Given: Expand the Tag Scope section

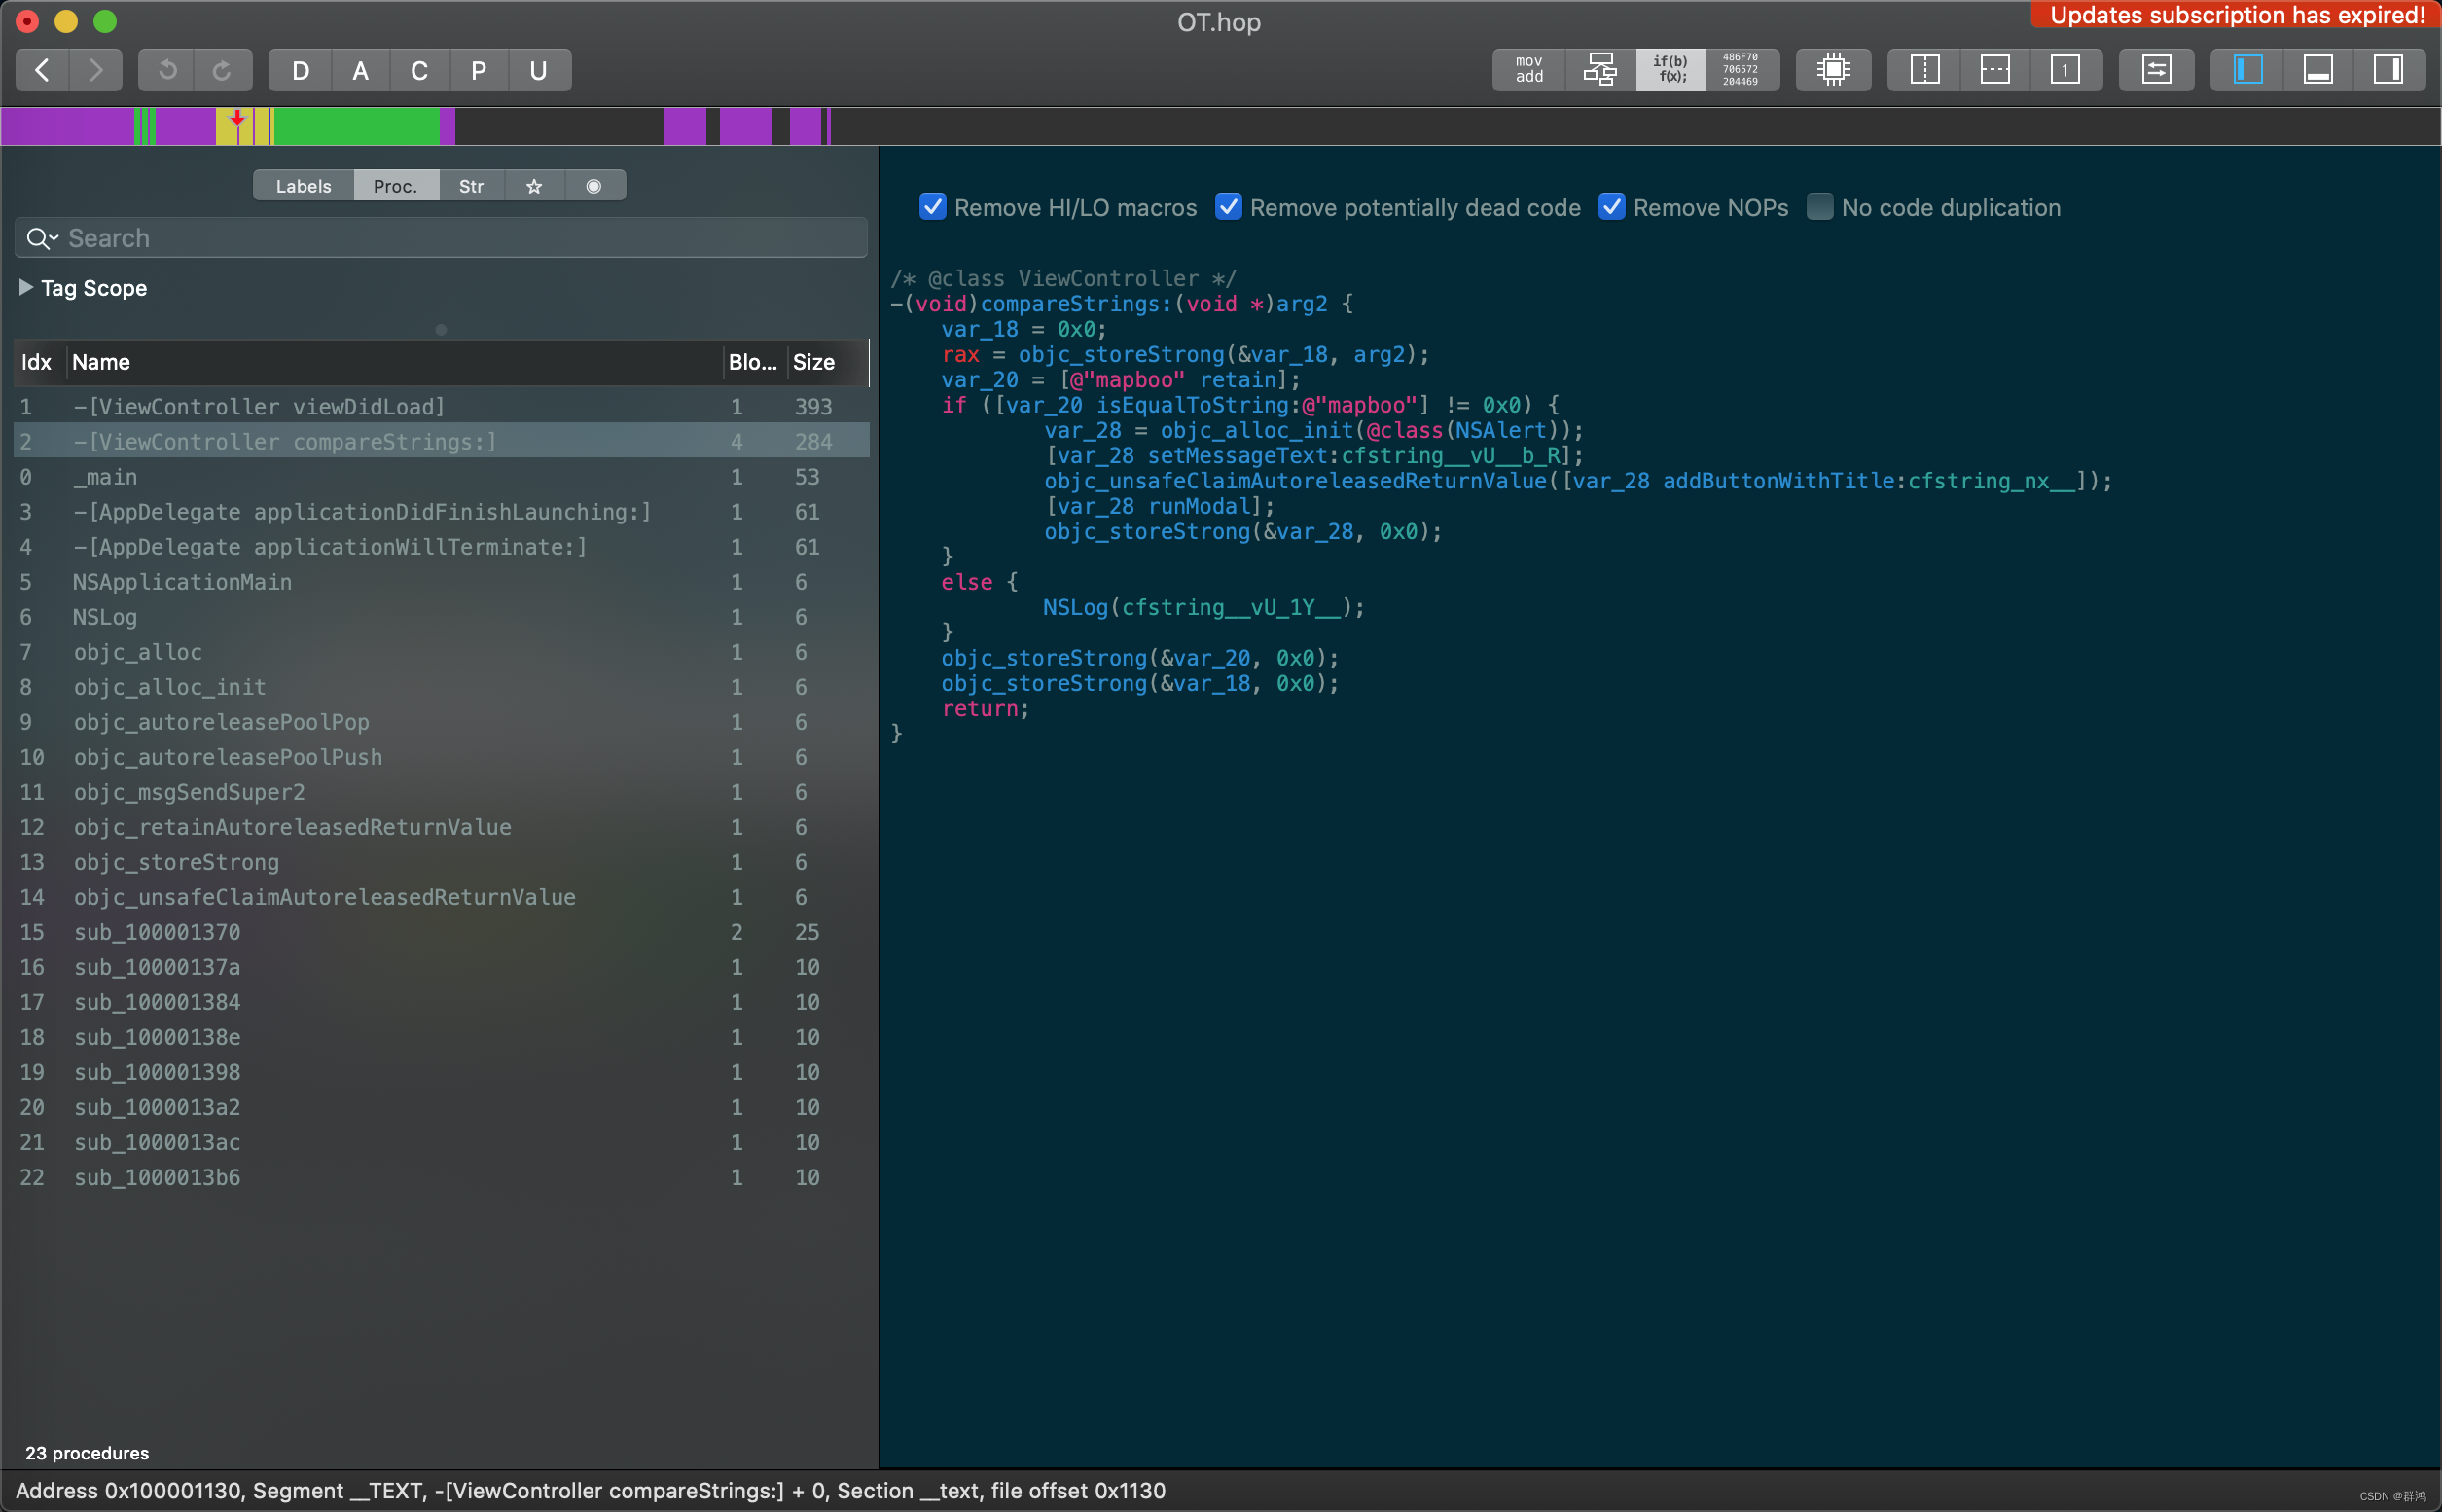Looking at the screenshot, I should tap(26, 288).
